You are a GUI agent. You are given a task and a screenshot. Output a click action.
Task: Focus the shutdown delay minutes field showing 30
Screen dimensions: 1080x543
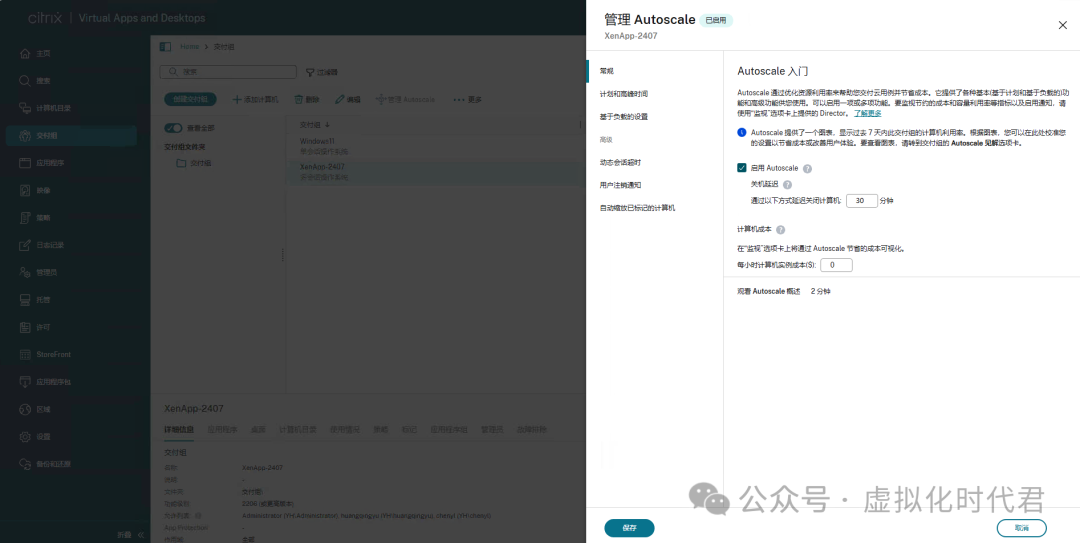[861, 201]
